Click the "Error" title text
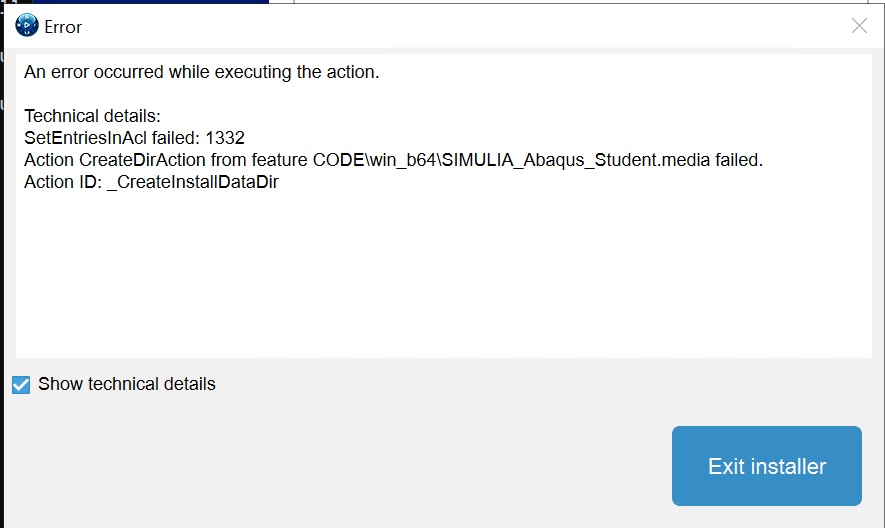The image size is (885, 528). tap(63, 27)
